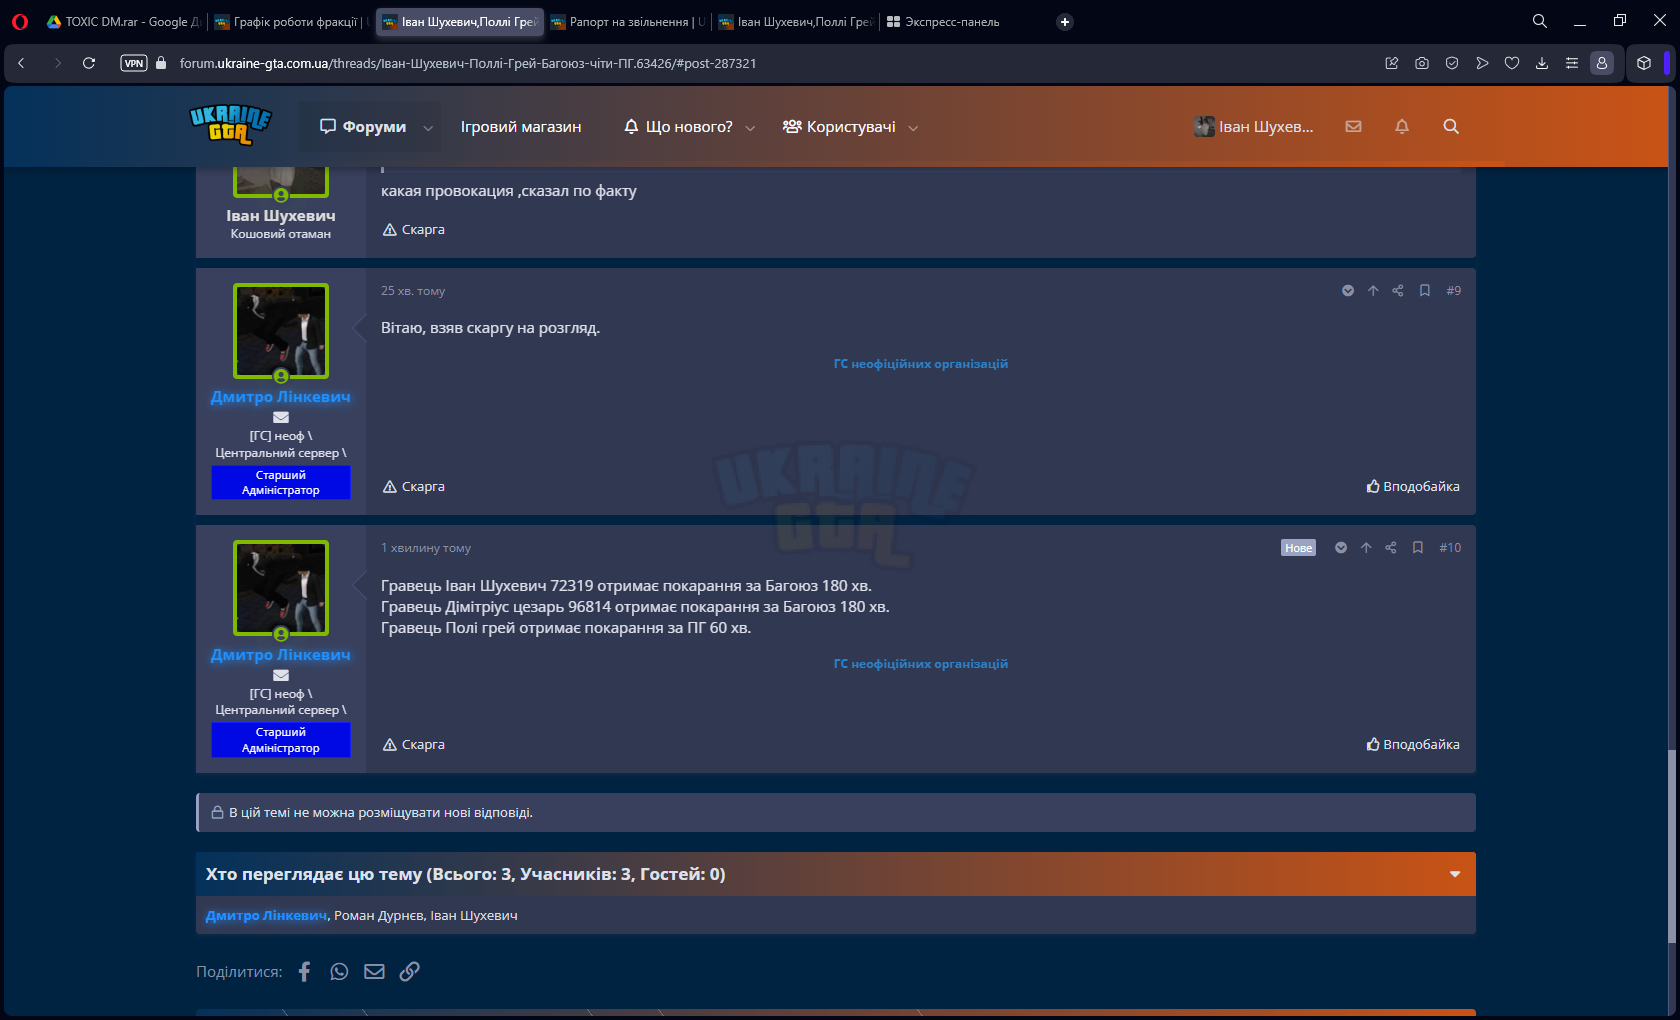This screenshot has width=1680, height=1020.
Task: Open the browser downloads icon
Action: click(1542, 63)
